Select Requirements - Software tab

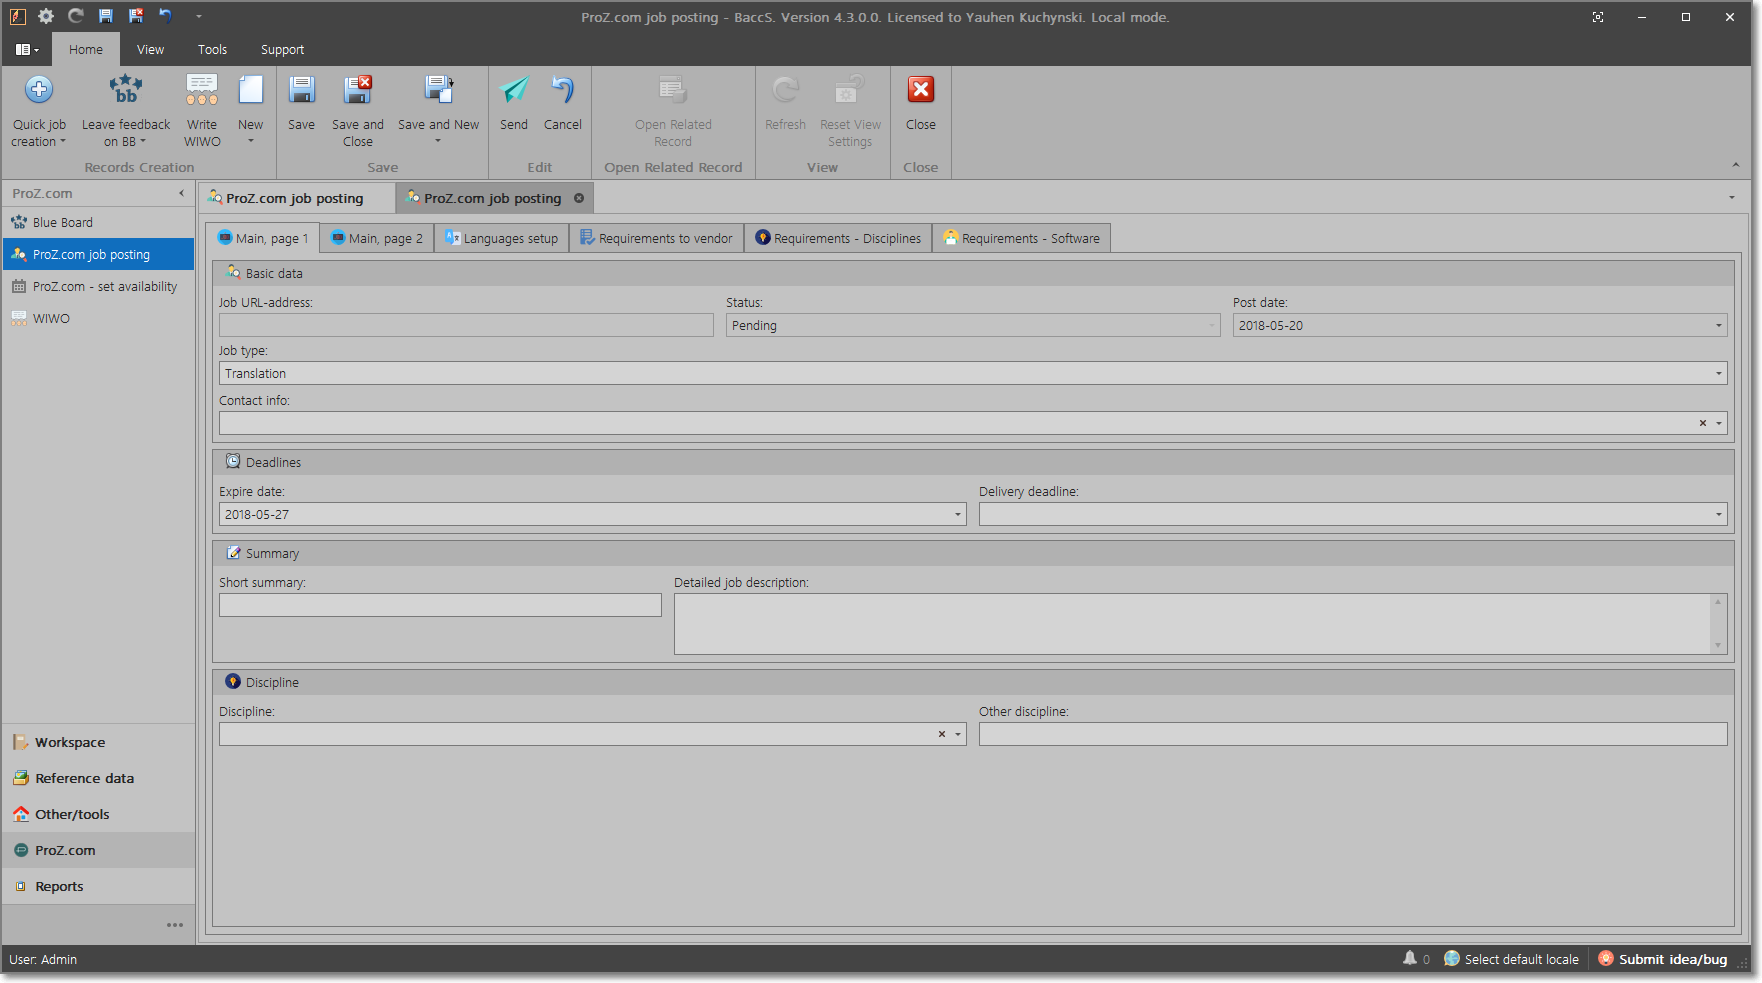pyautogui.click(x=1021, y=238)
